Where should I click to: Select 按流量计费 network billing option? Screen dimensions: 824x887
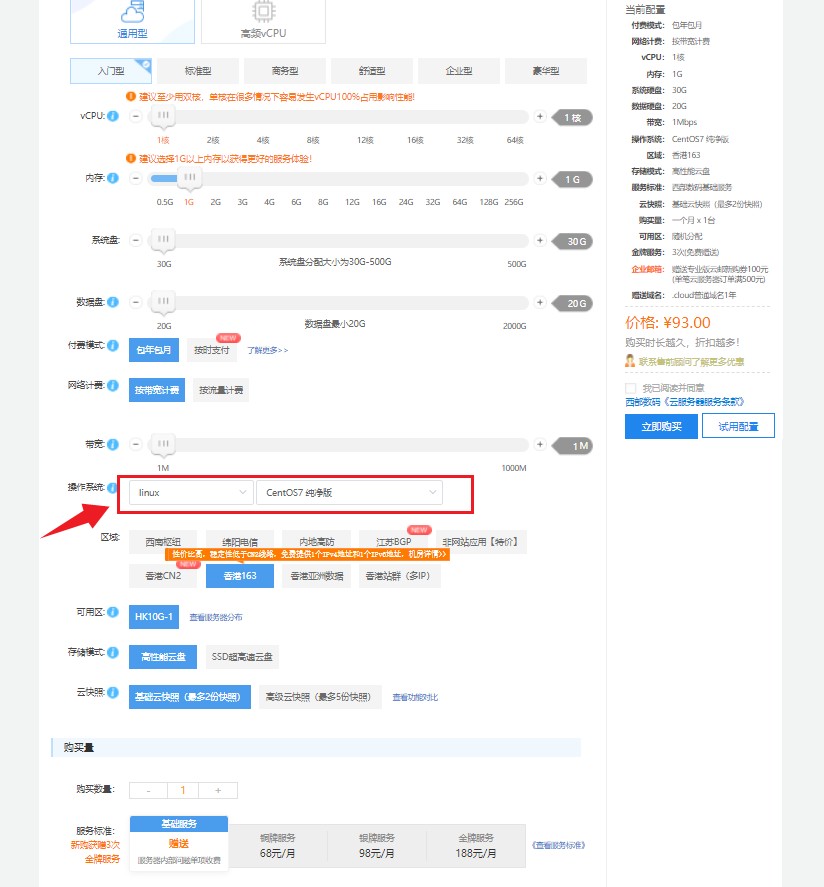(x=221, y=390)
